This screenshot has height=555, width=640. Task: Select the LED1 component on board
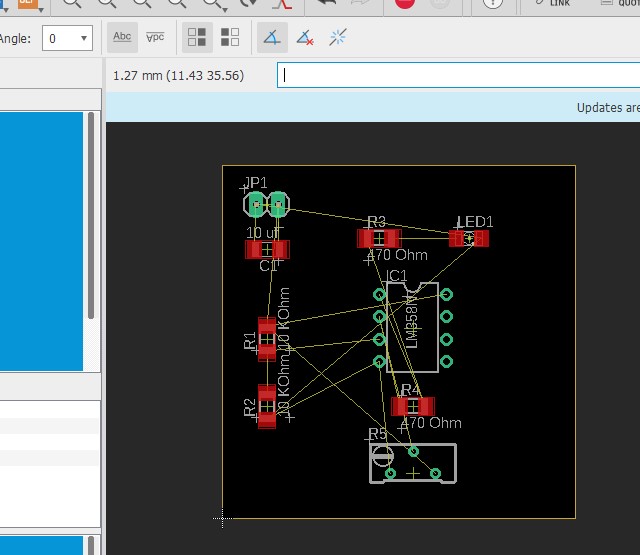(469, 238)
